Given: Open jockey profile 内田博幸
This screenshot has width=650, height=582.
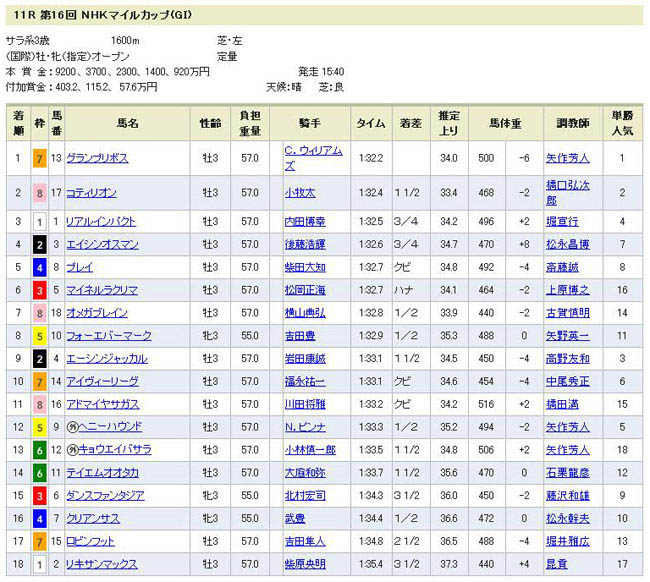Looking at the screenshot, I should coord(305,220).
